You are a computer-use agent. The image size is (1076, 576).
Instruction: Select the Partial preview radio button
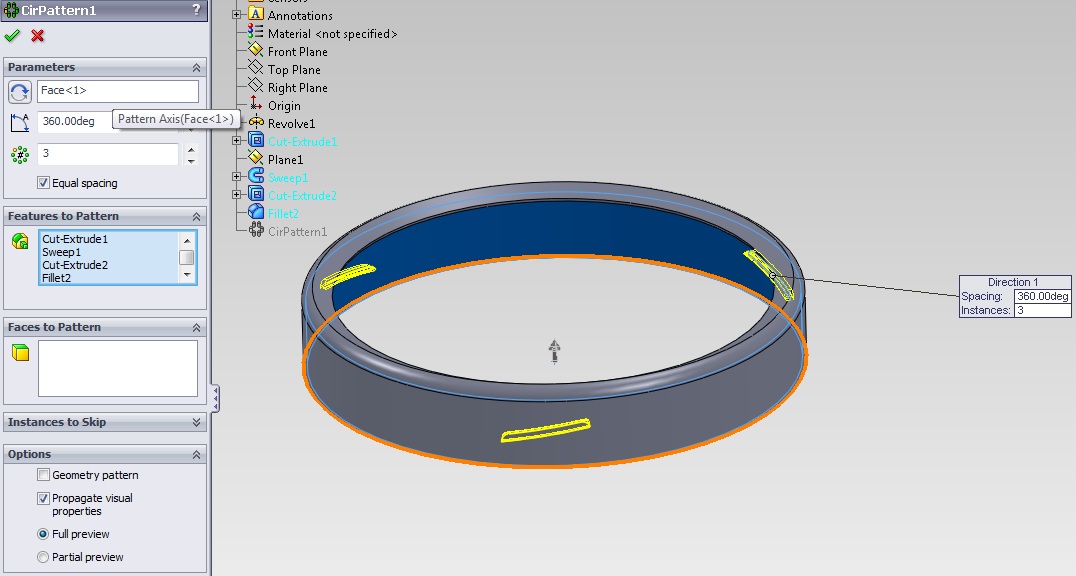[x=43, y=557]
